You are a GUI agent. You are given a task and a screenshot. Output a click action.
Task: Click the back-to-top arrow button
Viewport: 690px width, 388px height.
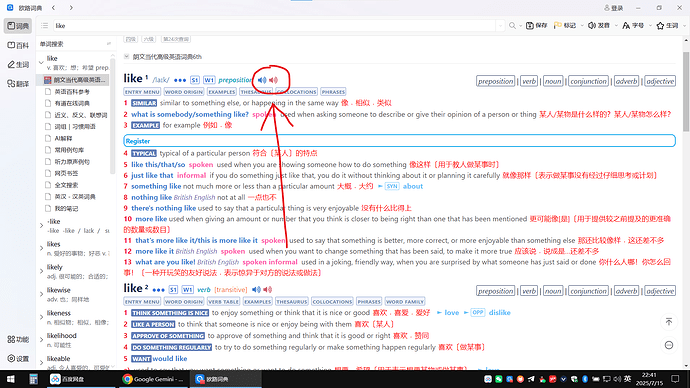click(669, 322)
